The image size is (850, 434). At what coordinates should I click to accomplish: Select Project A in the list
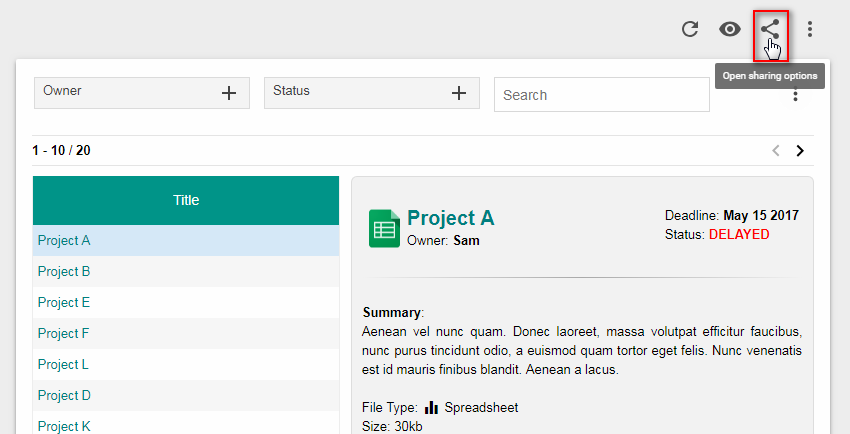[x=186, y=241]
